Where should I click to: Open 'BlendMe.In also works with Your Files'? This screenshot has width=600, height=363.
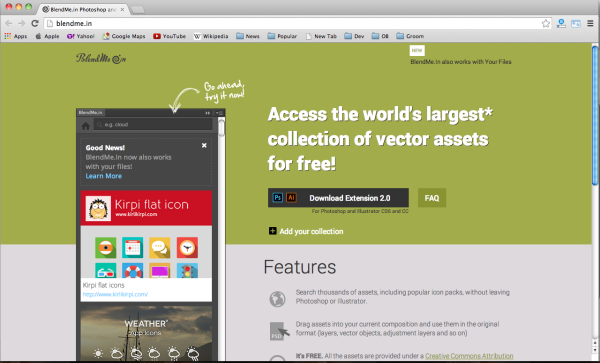461,62
